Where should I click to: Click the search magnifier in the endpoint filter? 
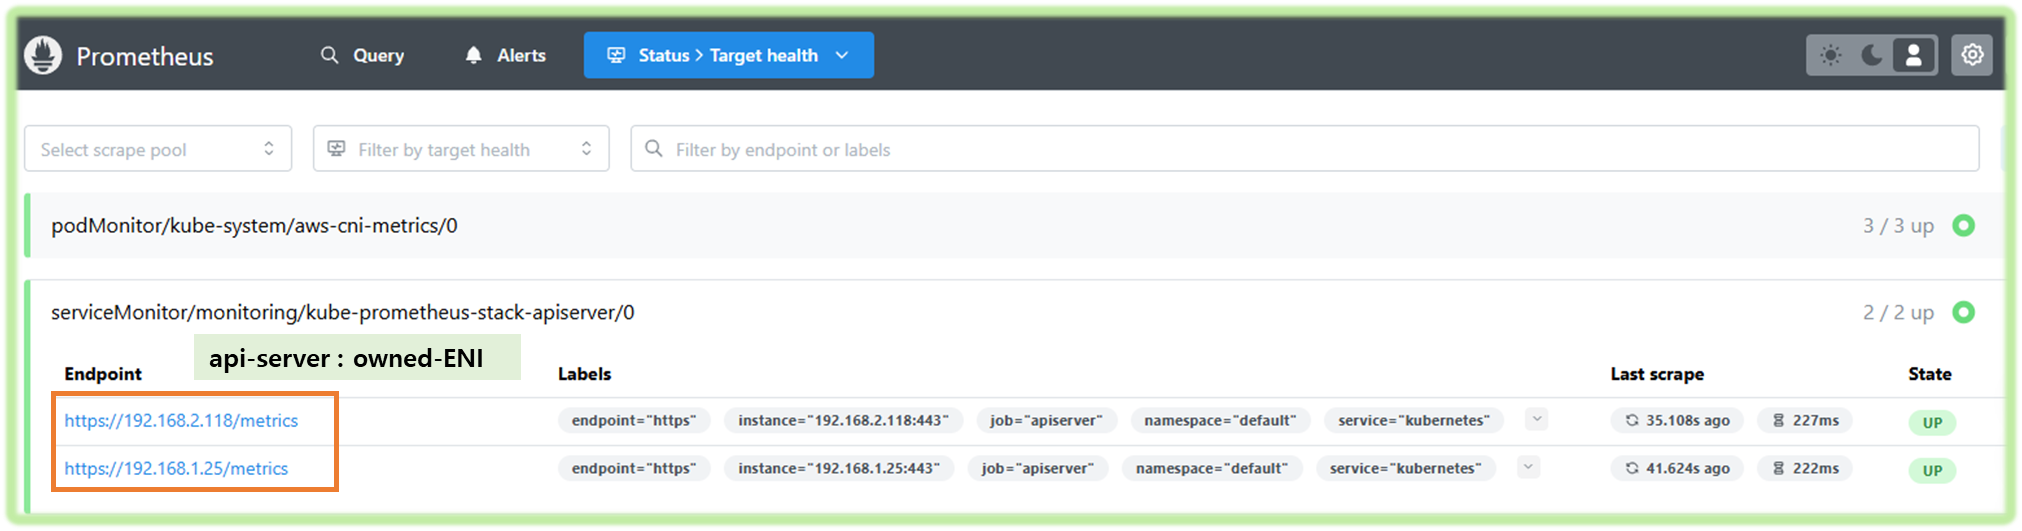pos(653,148)
